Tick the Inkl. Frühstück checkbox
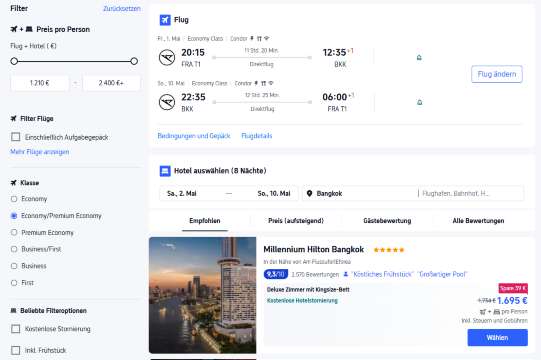The height and width of the screenshot is (360, 541). (16, 350)
